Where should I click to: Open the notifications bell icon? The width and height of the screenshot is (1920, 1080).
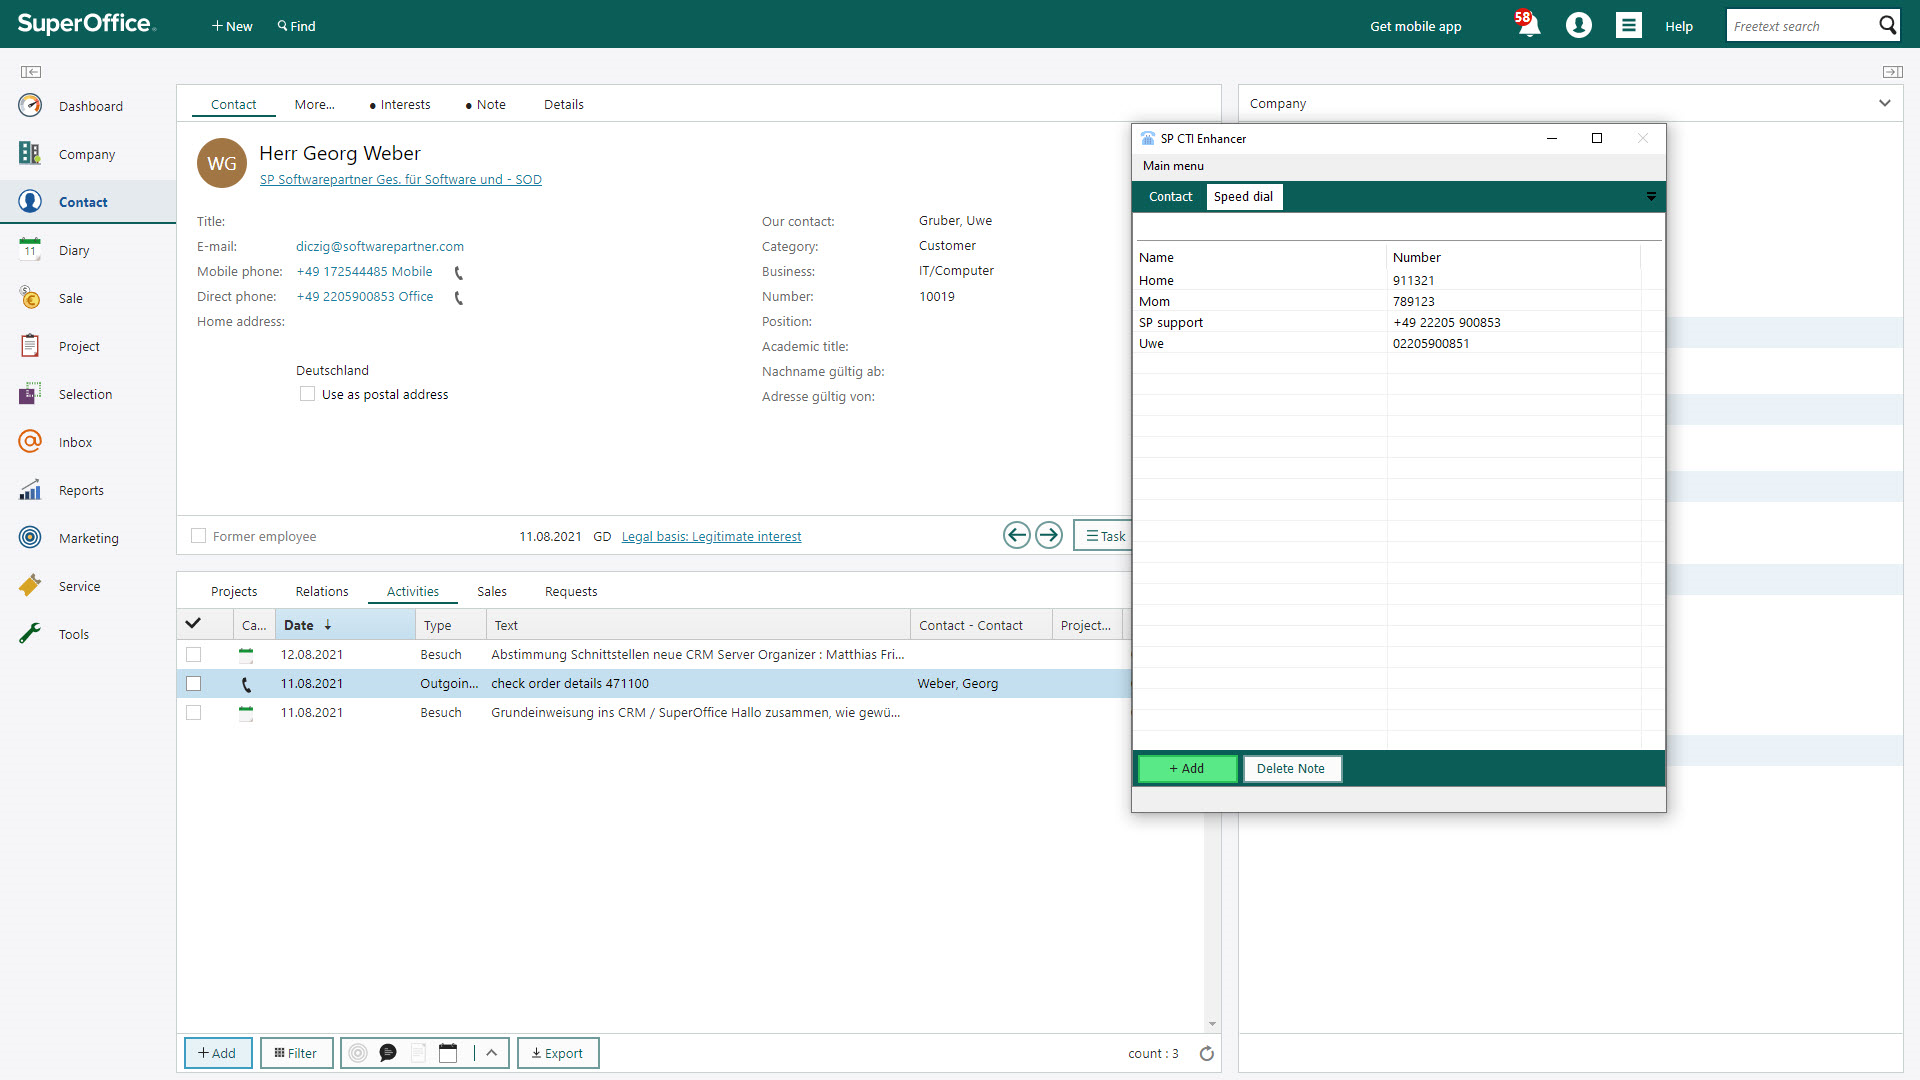(x=1528, y=26)
